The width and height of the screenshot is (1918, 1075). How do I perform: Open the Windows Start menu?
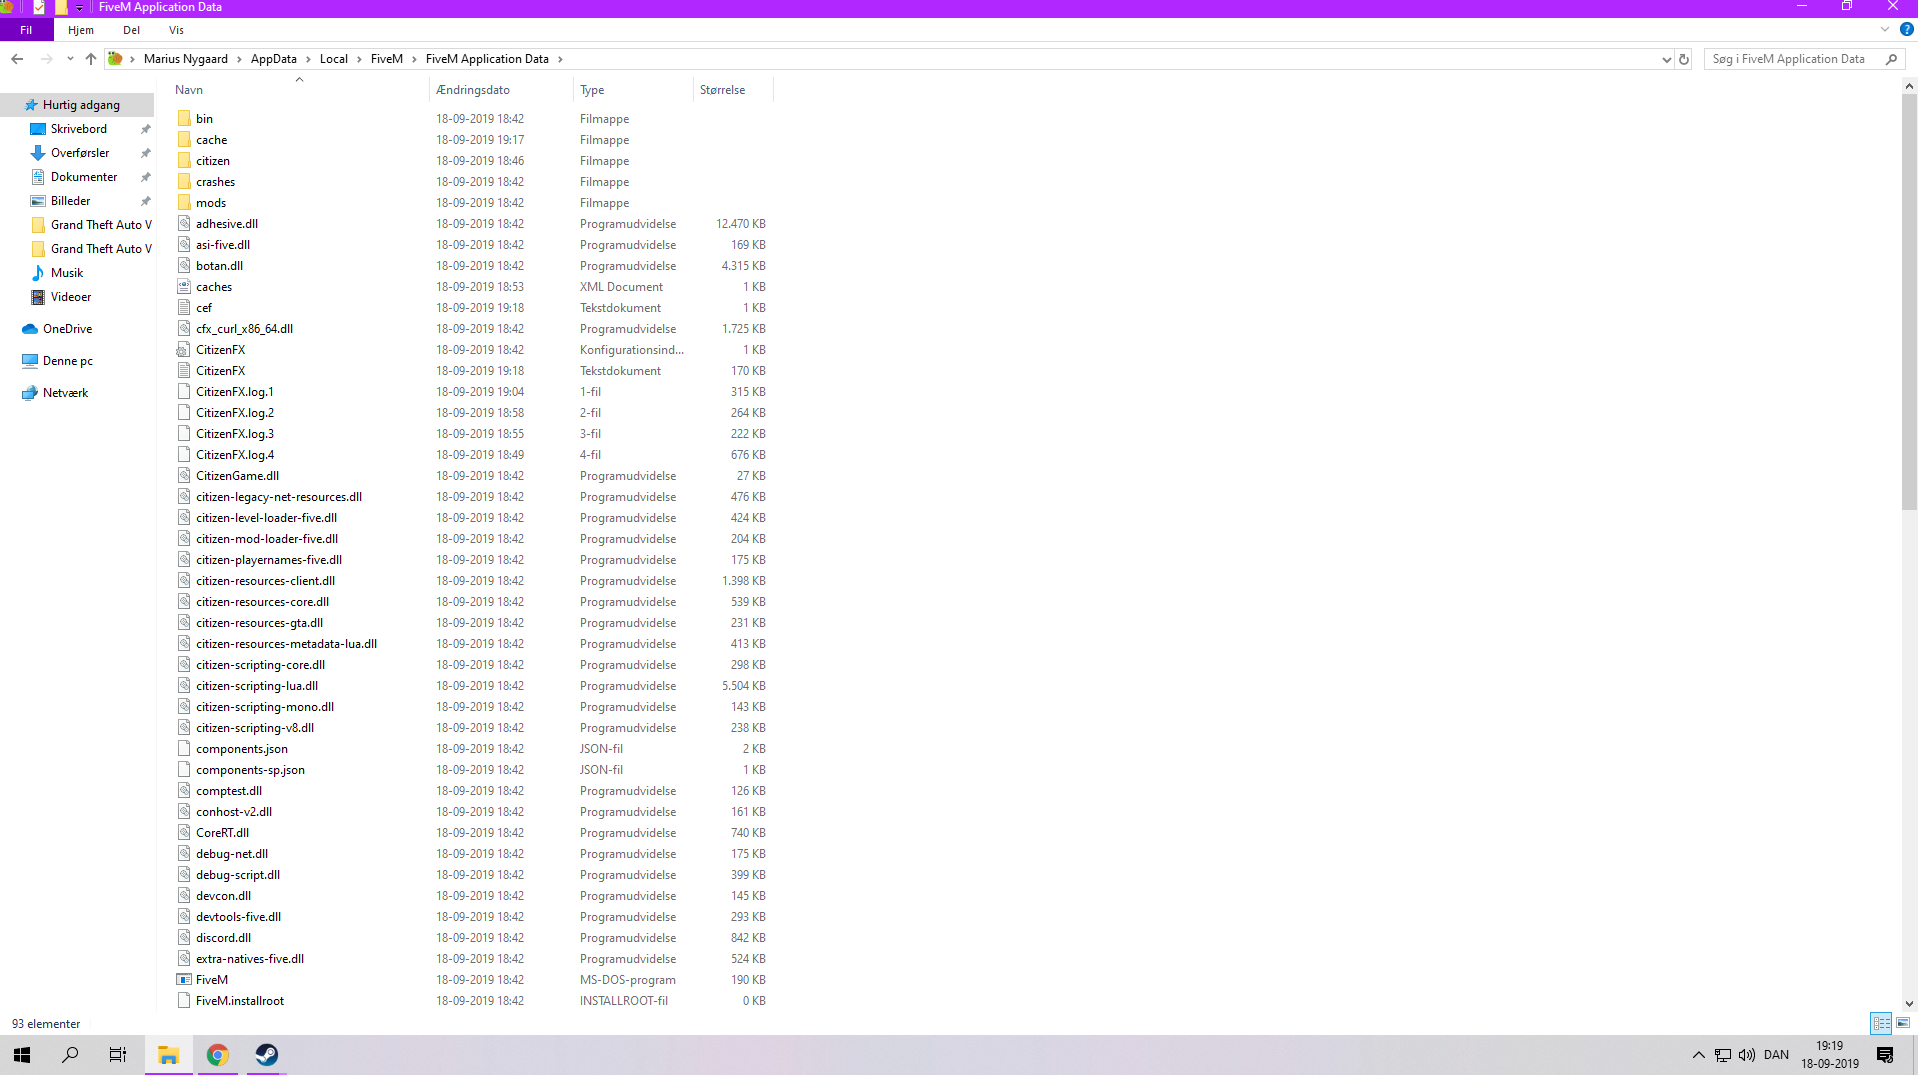22,1055
